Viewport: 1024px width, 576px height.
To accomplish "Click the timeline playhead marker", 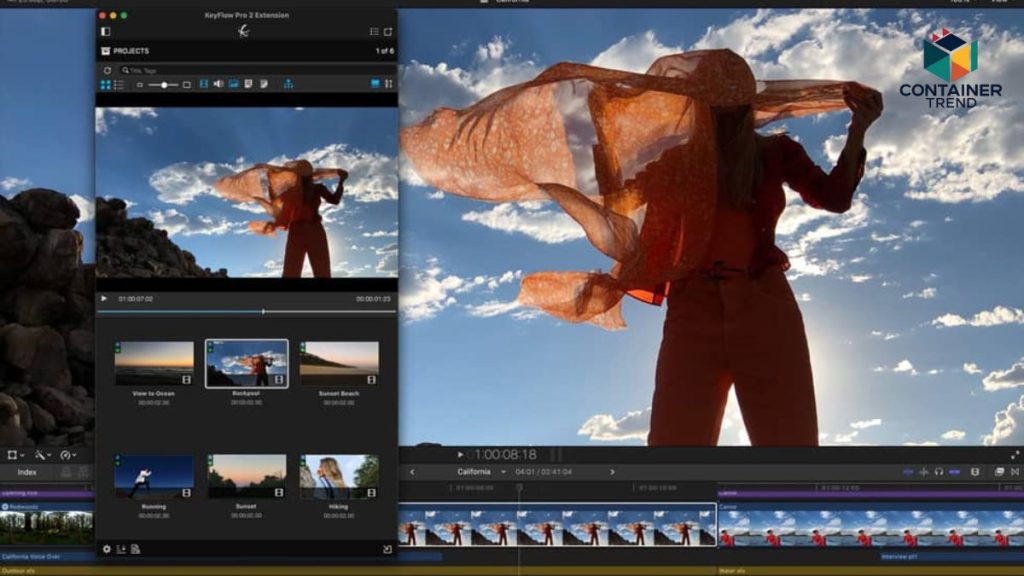I will pyautogui.click(x=519, y=487).
